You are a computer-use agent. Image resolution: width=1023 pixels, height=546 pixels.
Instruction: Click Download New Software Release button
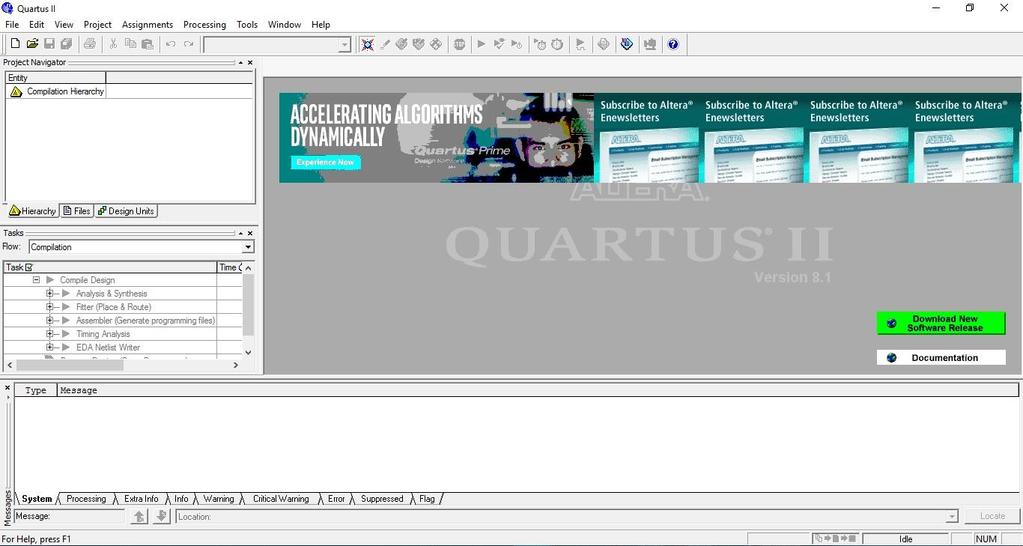click(941, 324)
